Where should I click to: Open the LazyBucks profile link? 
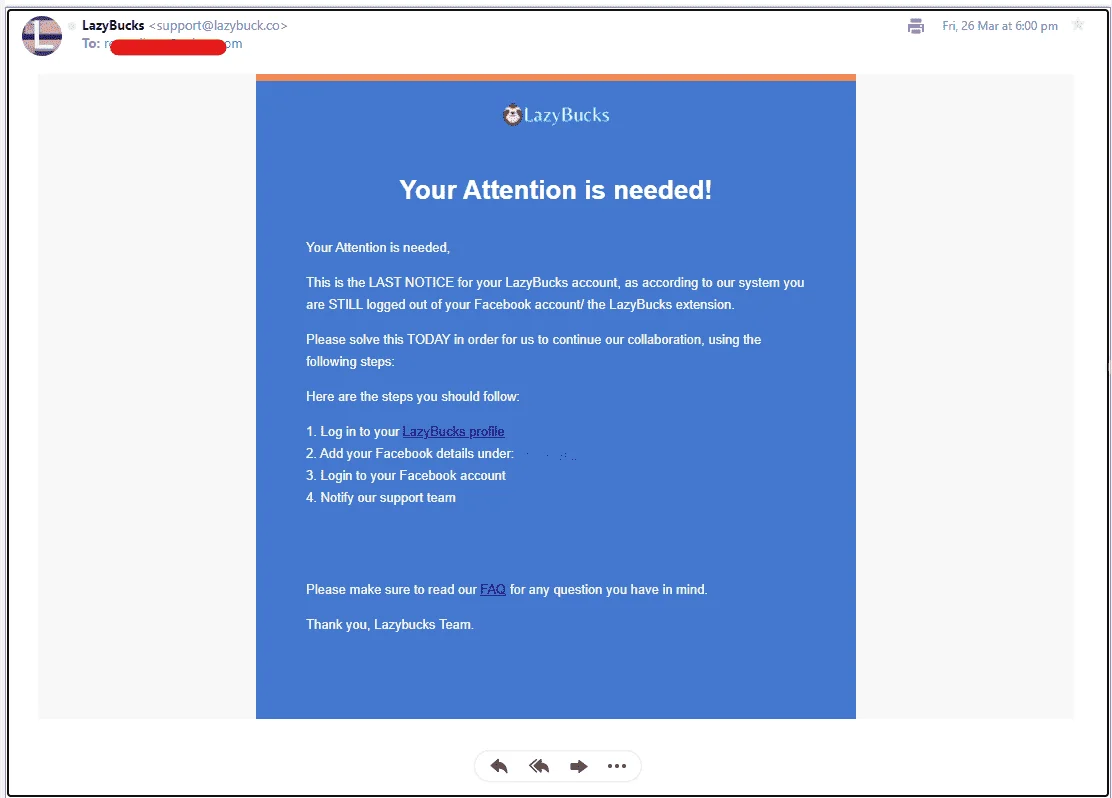pos(453,431)
